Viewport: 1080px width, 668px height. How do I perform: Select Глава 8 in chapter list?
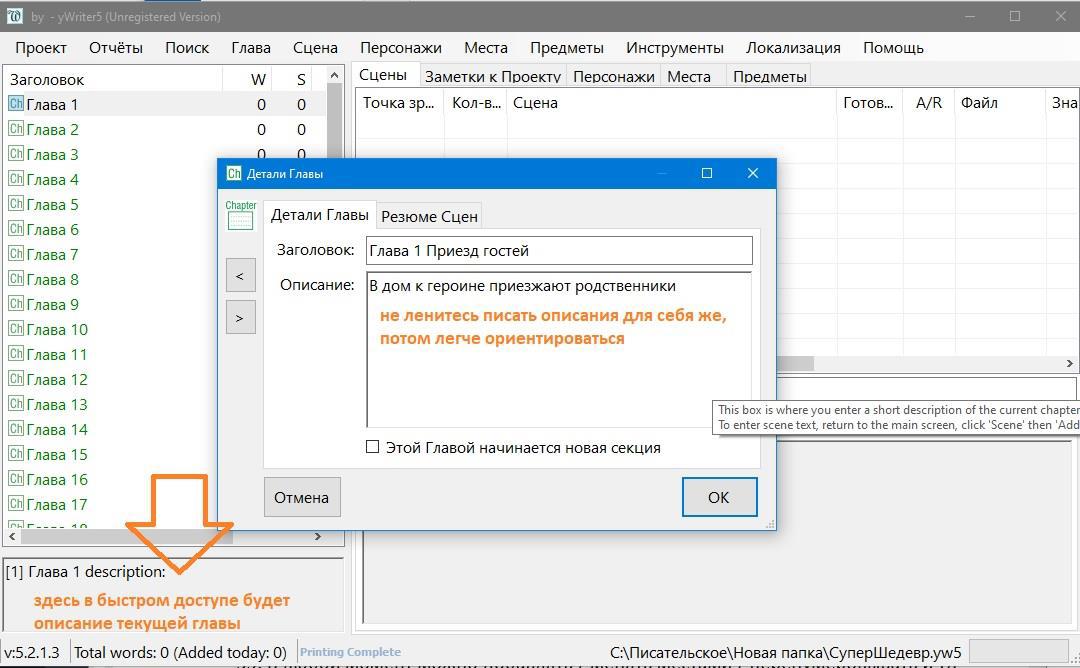(x=53, y=279)
